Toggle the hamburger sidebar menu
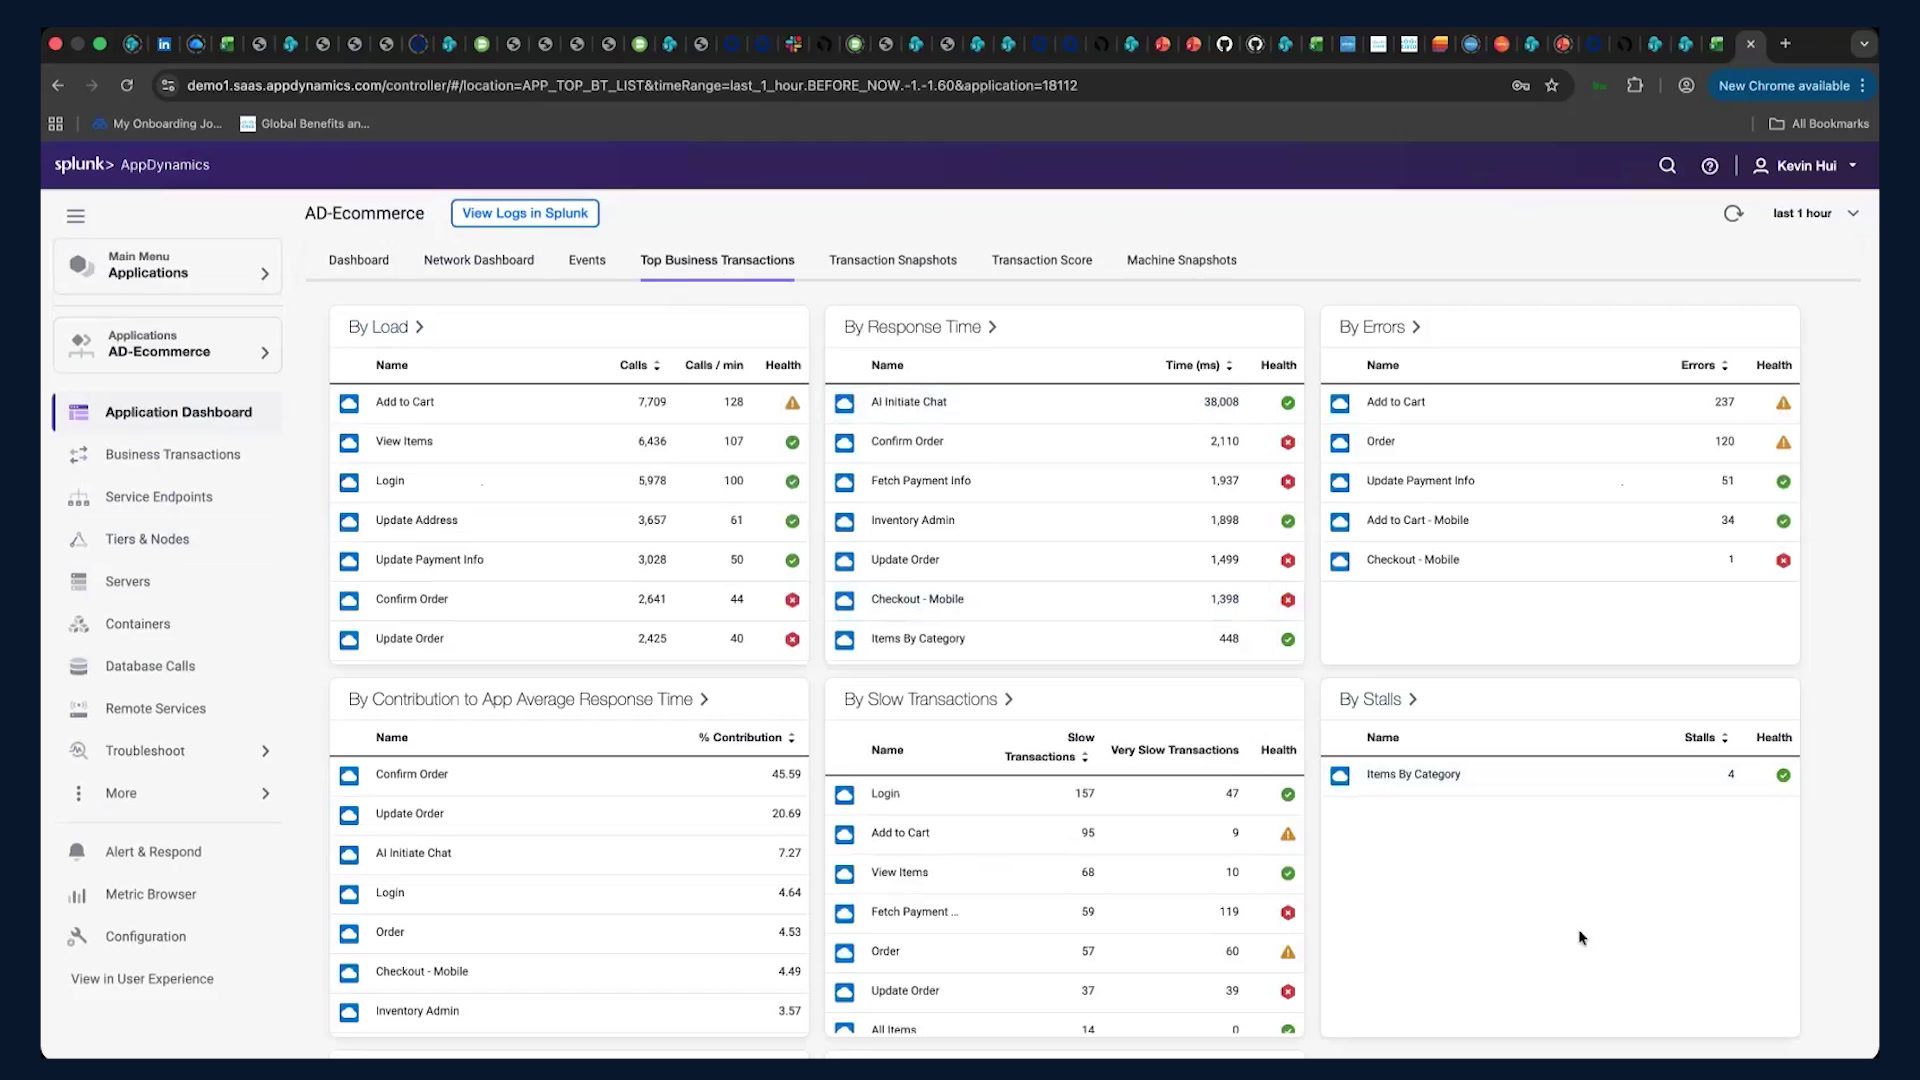1920x1080 pixels. point(76,216)
